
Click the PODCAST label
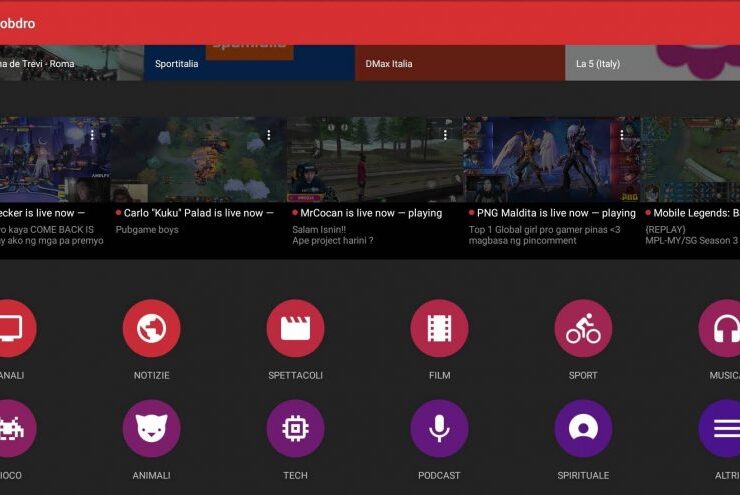[439, 476]
